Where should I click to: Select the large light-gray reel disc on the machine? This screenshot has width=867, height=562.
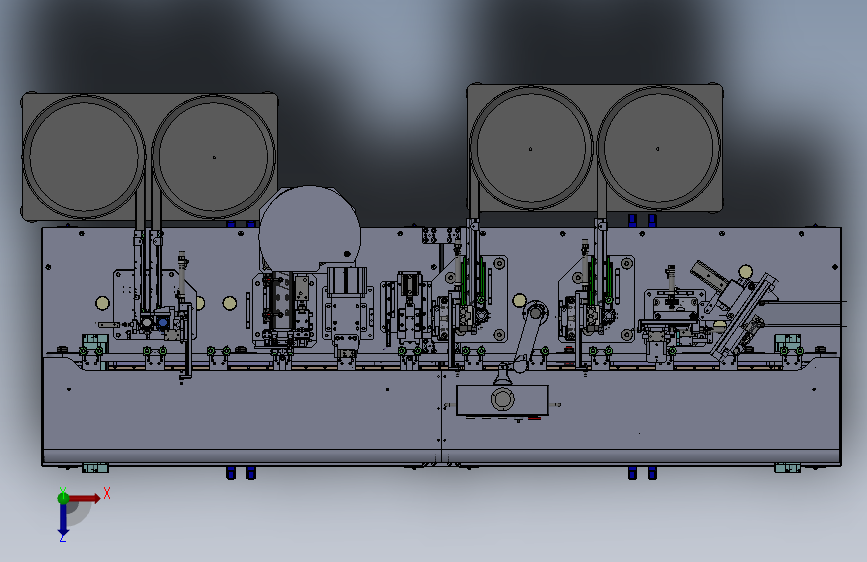[x=310, y=231]
